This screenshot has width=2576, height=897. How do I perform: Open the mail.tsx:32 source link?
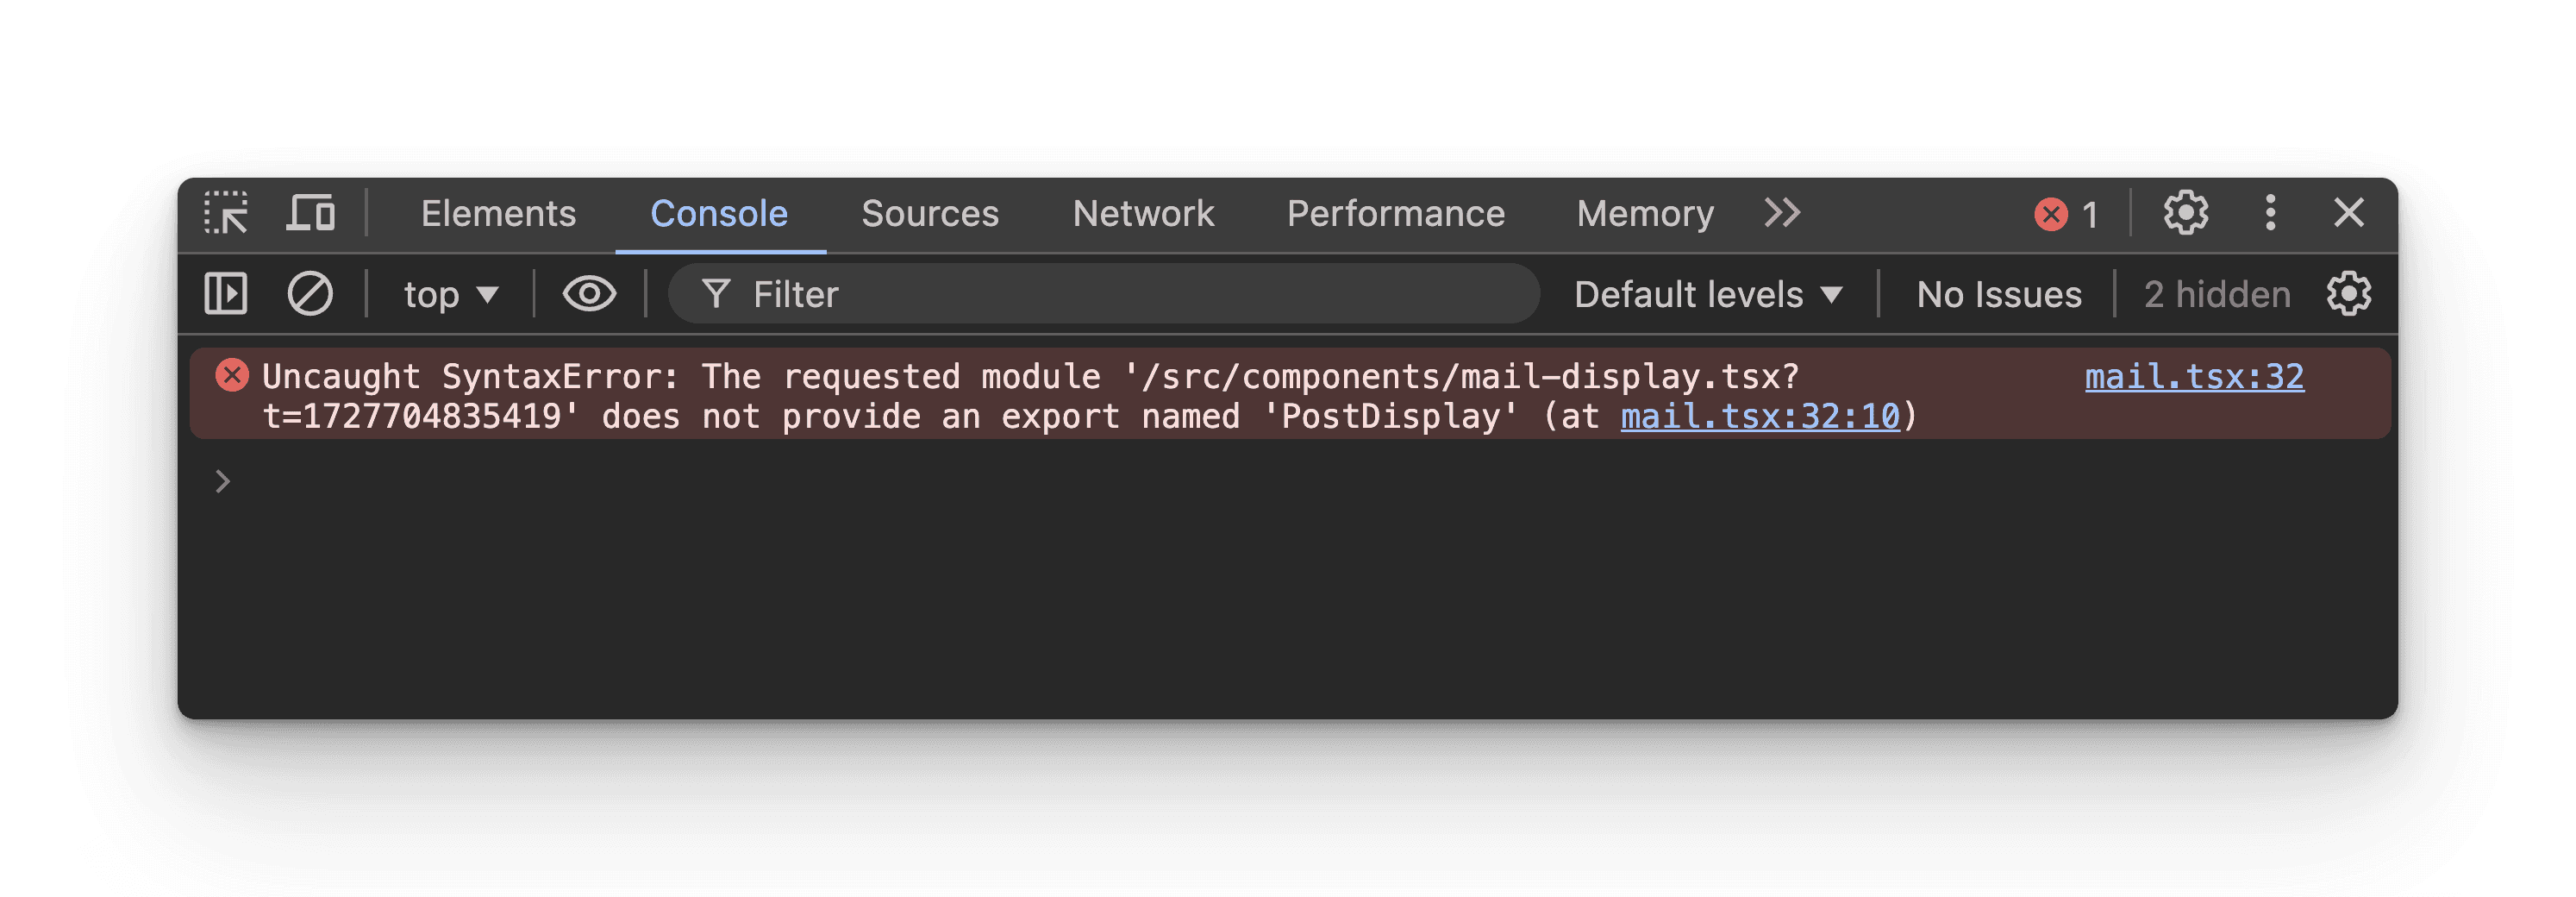click(2194, 377)
